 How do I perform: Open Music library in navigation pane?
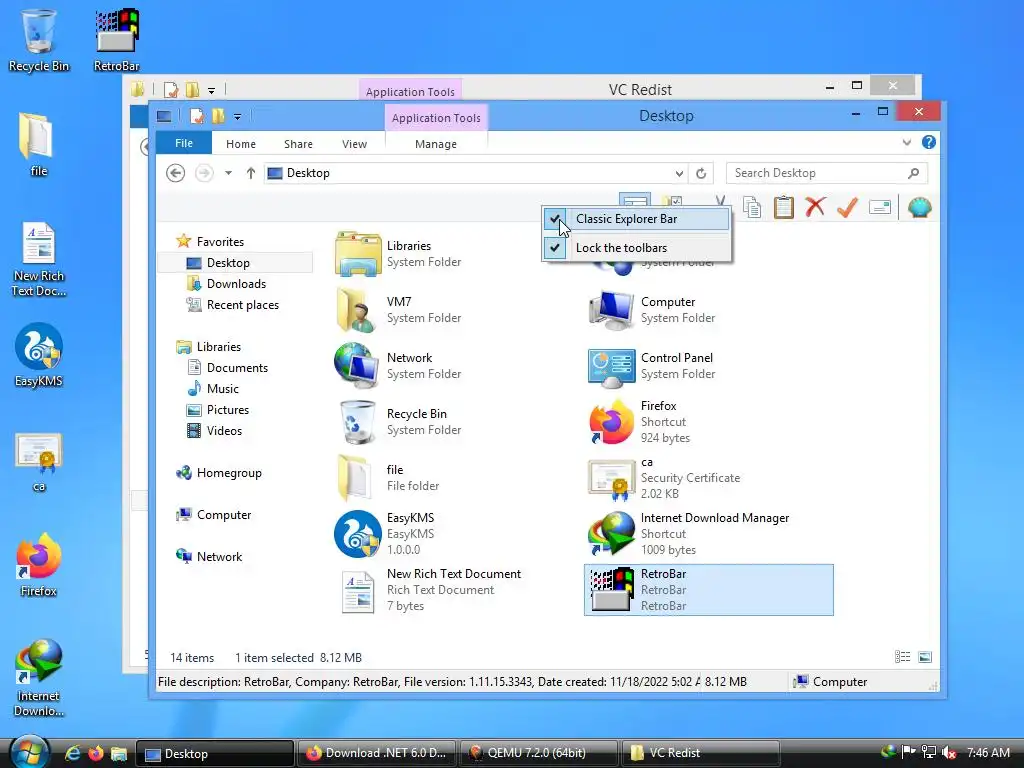pos(223,389)
